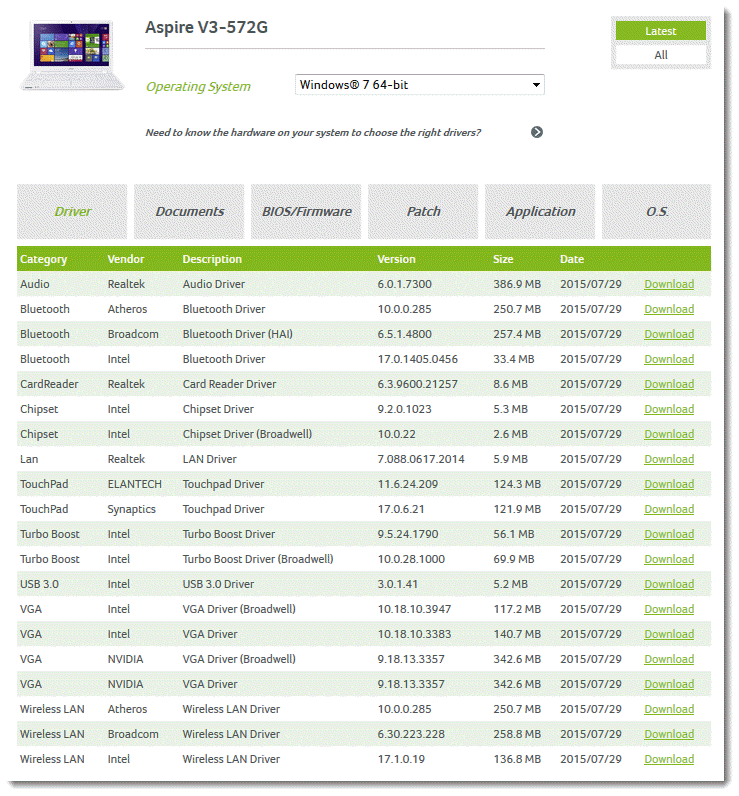Image resolution: width=739 pixels, height=796 pixels.
Task: Click the Version column header
Action: 396,259
